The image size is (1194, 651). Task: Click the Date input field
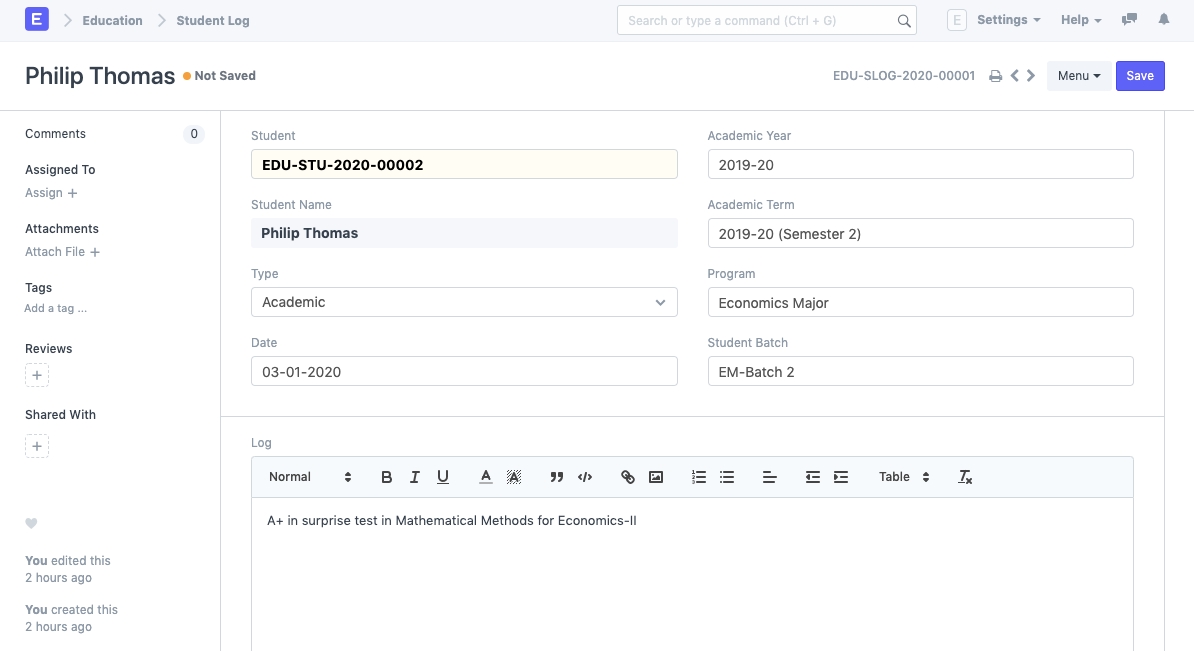464,371
